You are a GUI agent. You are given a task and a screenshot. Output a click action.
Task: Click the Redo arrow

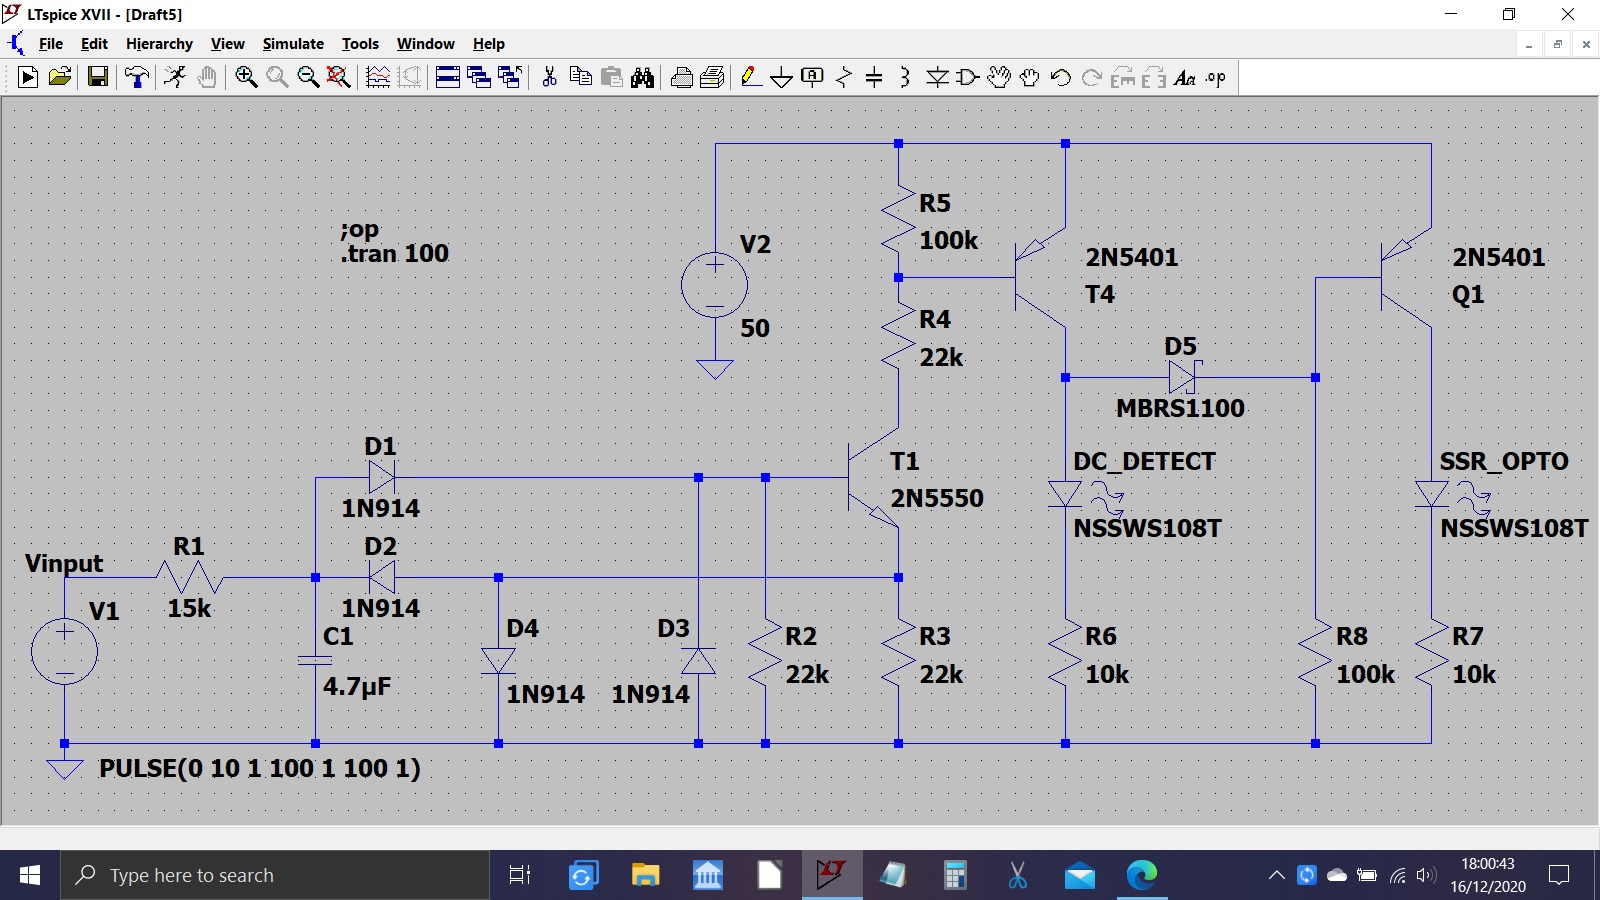1092,77
